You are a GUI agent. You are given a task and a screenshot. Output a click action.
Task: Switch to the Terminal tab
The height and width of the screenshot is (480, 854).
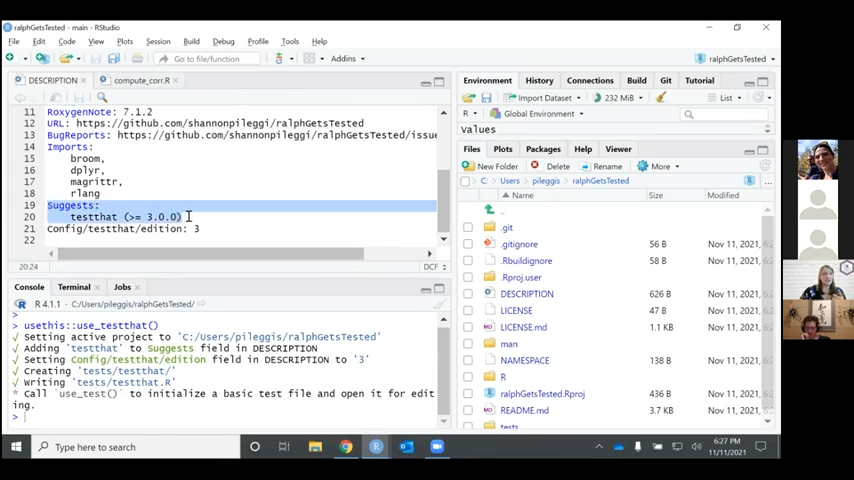click(74, 287)
